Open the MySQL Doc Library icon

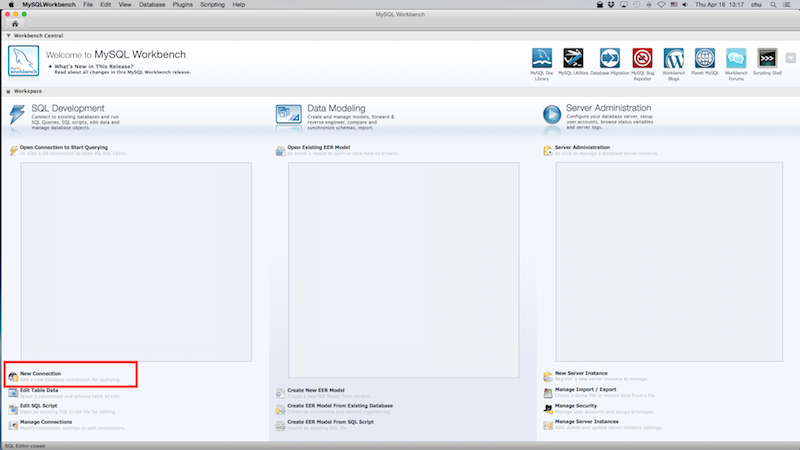pyautogui.click(x=541, y=58)
